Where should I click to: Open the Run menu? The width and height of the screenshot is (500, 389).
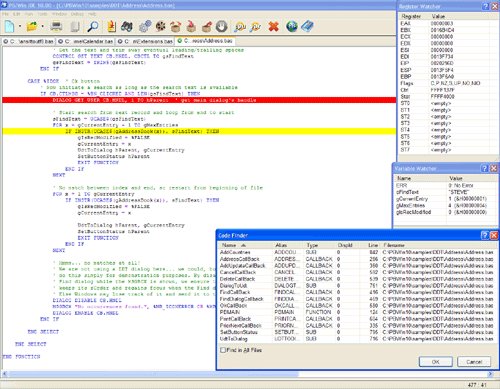pyautogui.click(x=29, y=14)
